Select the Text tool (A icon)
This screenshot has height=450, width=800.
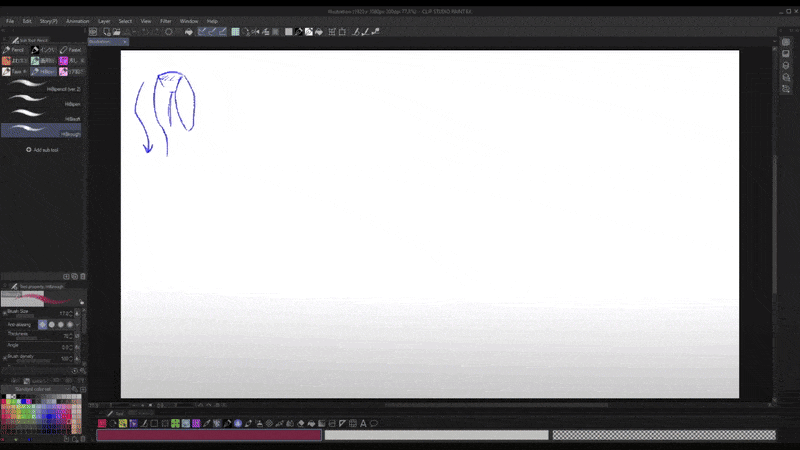click(363, 423)
